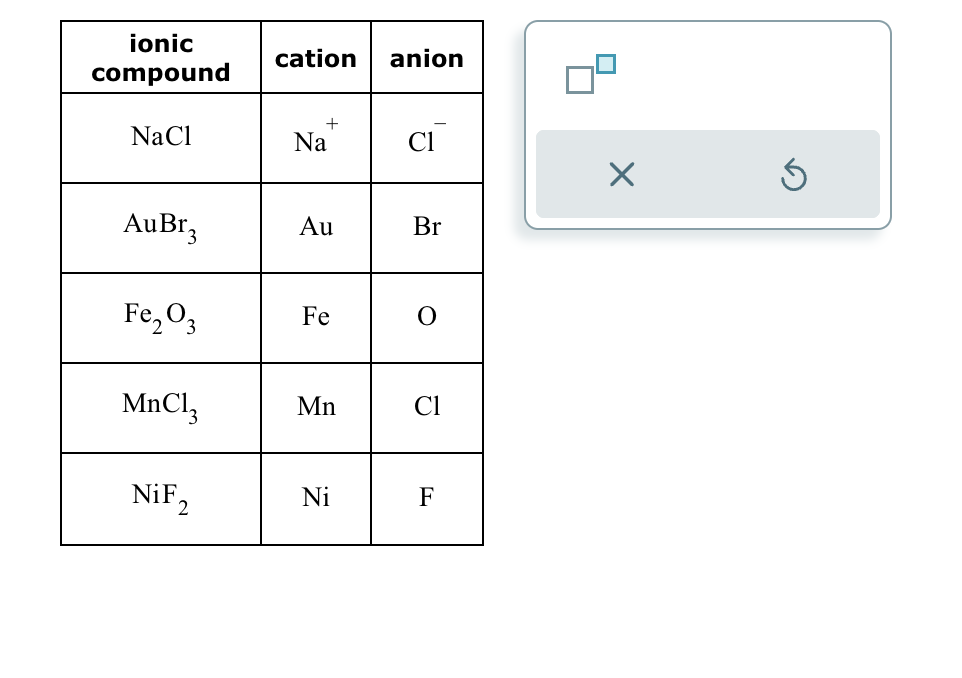The width and height of the screenshot is (962, 678).
Task: Click the Na+ example cation entry
Action: (316, 136)
